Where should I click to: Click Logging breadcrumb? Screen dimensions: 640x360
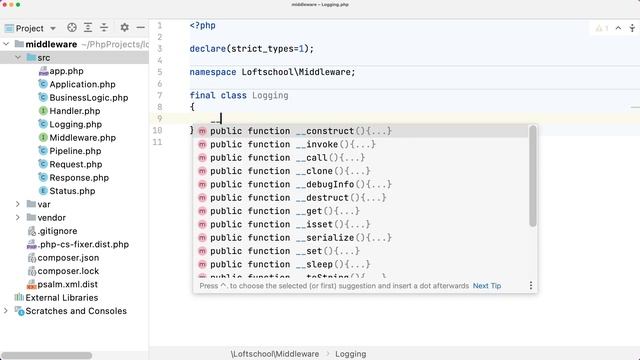coord(351,354)
